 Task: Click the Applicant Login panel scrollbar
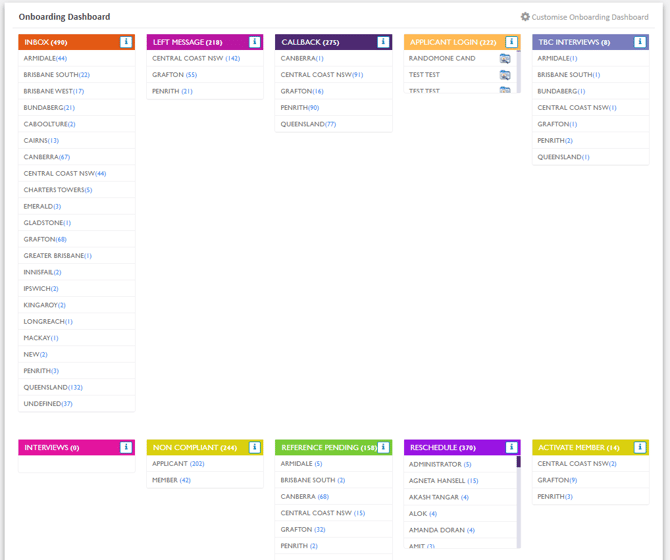[x=519, y=71]
